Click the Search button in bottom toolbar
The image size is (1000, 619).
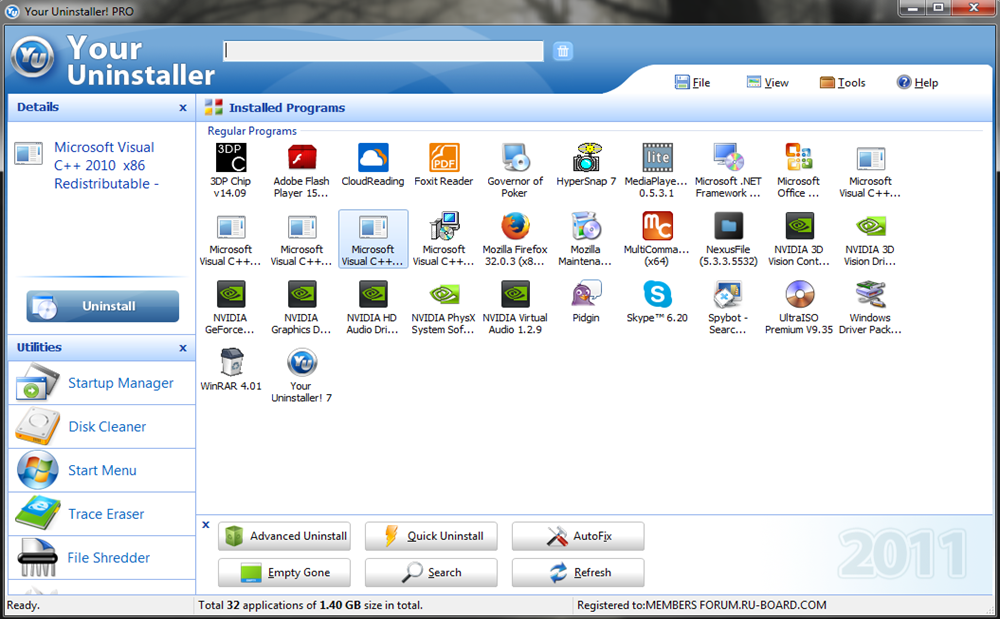(x=431, y=572)
